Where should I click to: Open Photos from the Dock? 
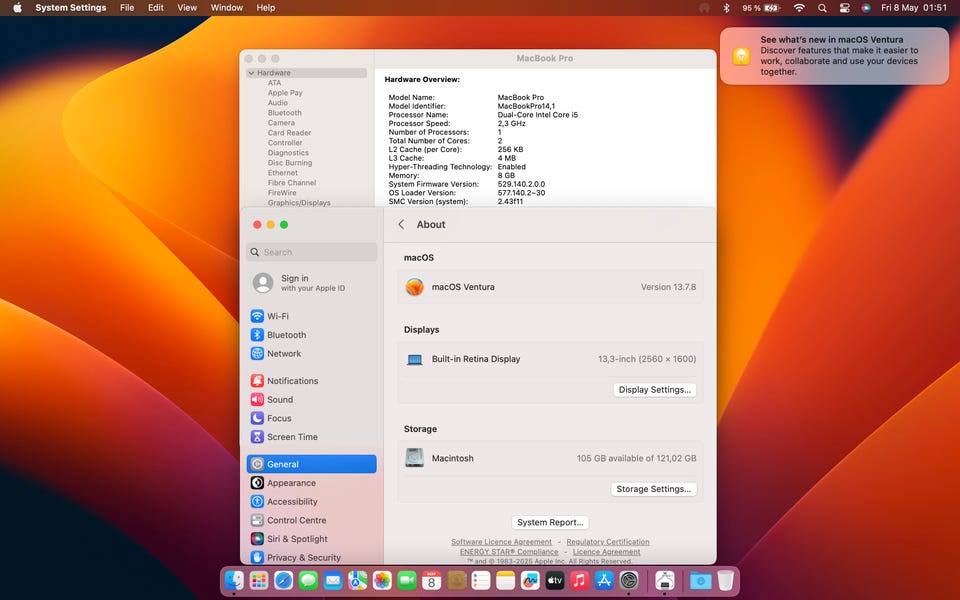click(382, 580)
